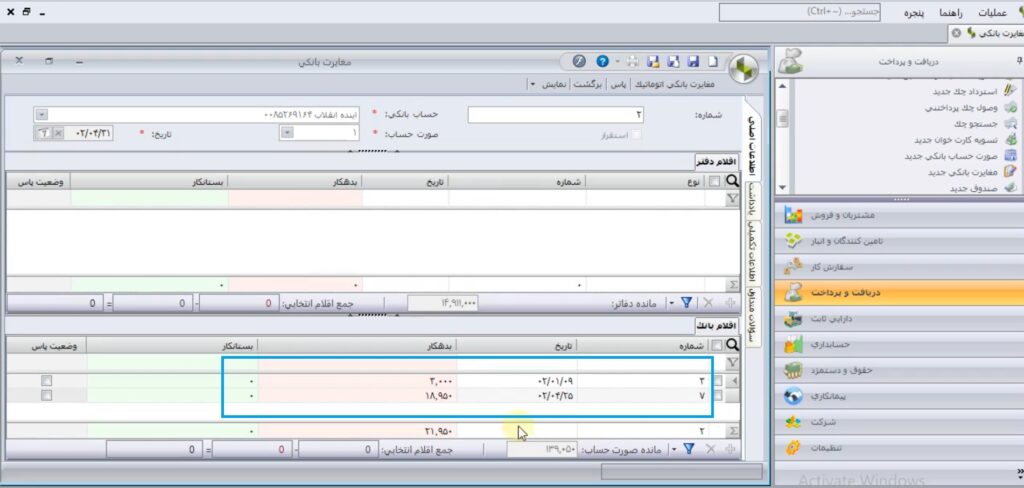Click the delete X icon beside مانده دفاتر
The height and width of the screenshot is (488, 1024).
pyautogui.click(x=709, y=303)
